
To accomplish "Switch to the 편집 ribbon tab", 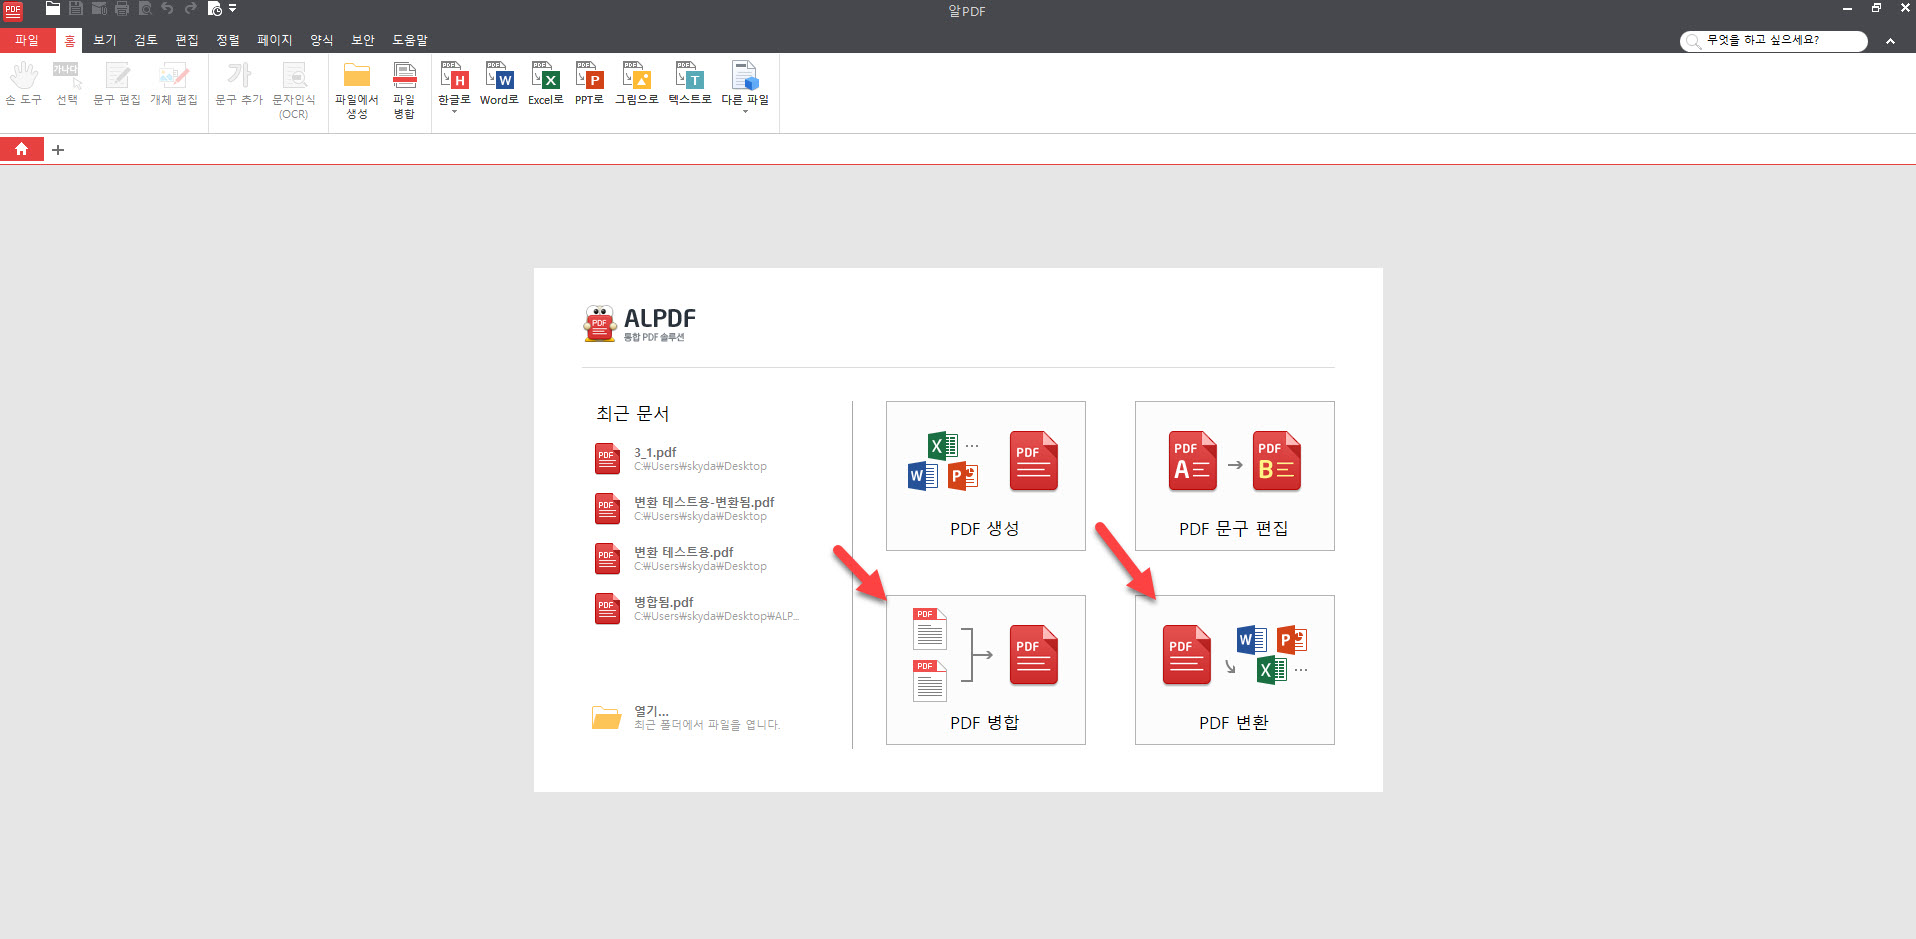I will tap(187, 40).
